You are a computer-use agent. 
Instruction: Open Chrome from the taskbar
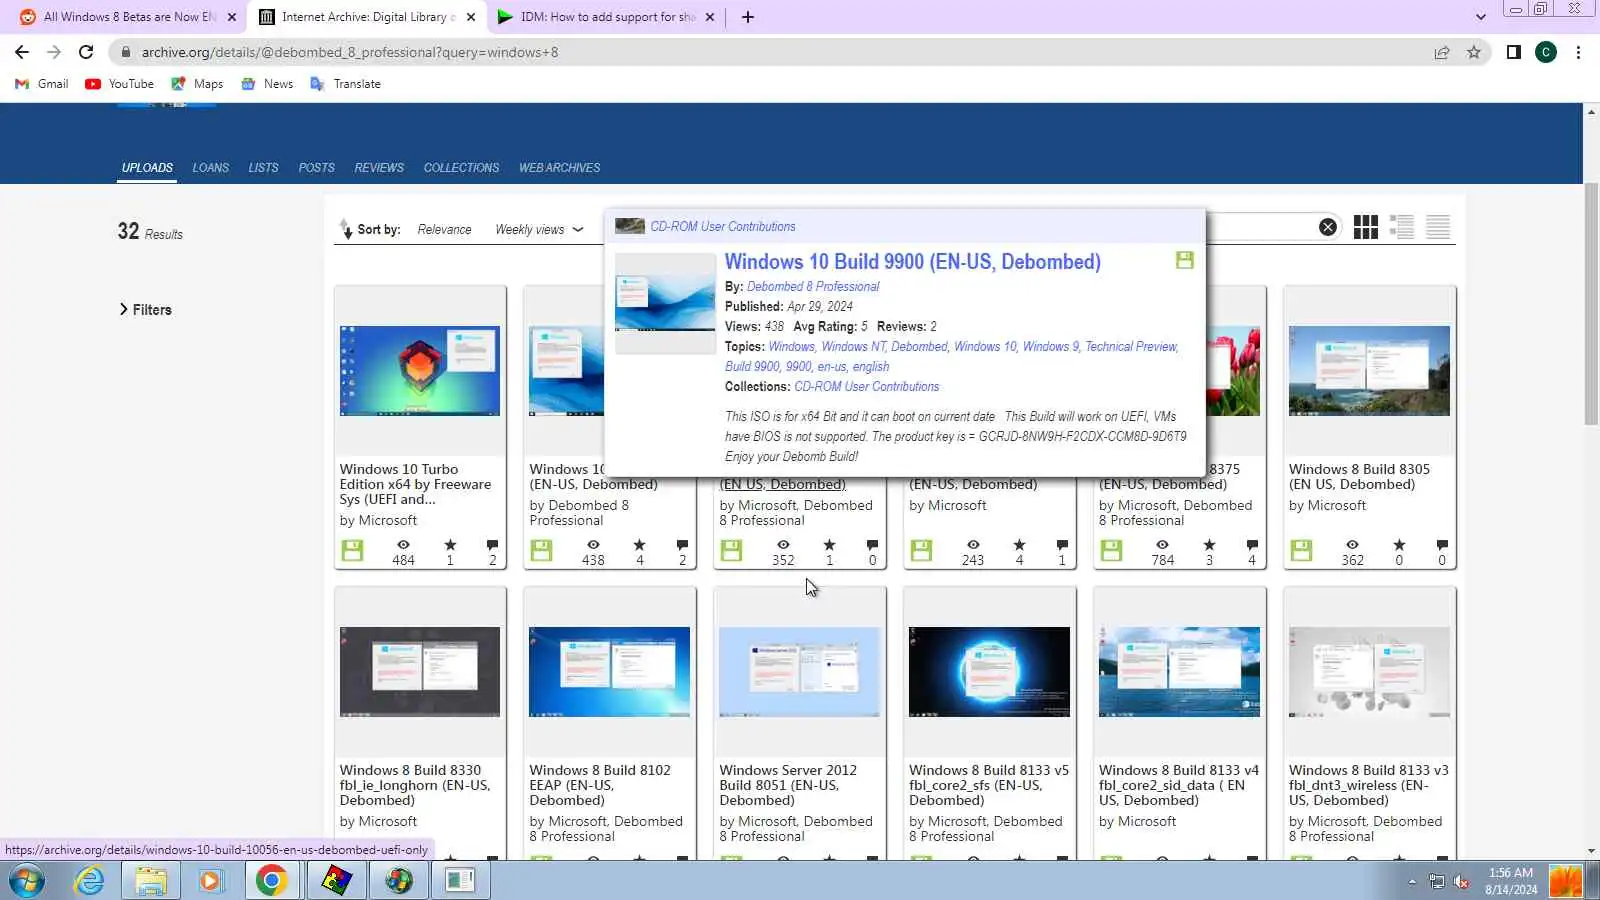click(x=272, y=881)
